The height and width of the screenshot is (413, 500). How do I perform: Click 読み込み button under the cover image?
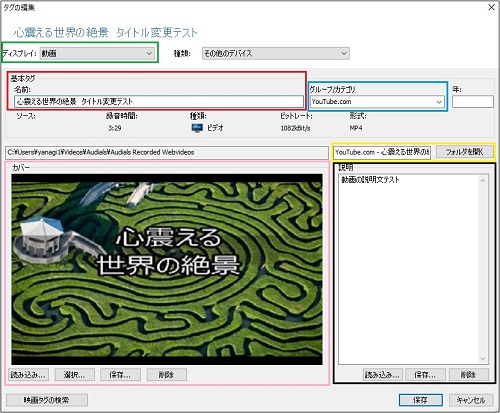click(28, 375)
